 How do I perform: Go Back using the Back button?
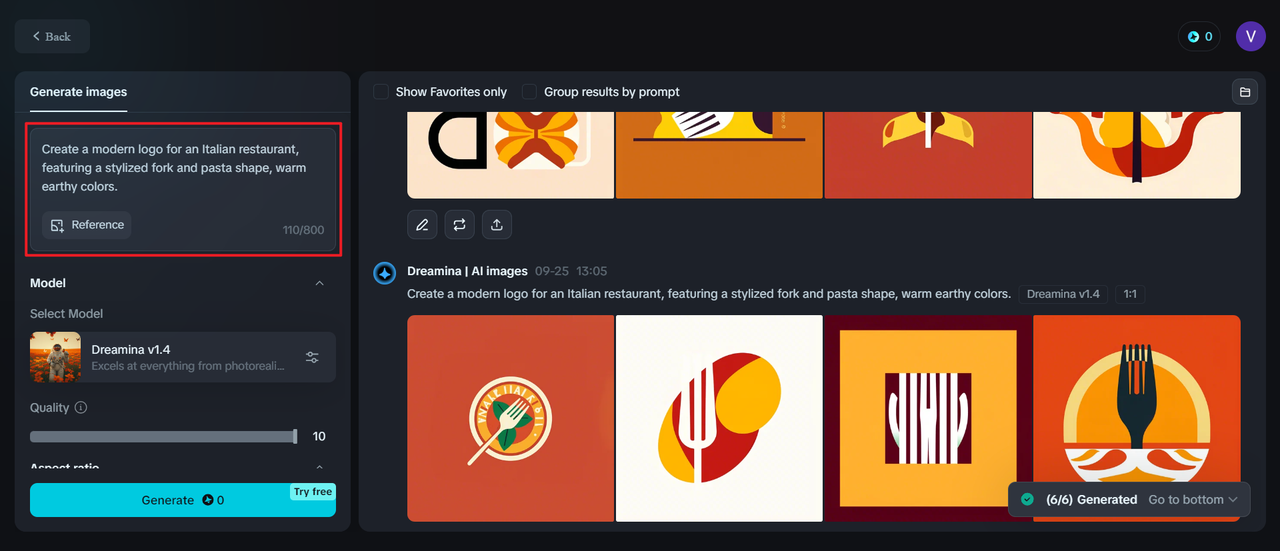52,36
